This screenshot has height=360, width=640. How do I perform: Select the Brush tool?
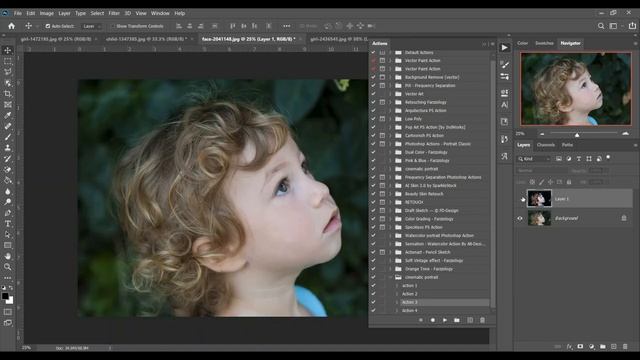[x=8, y=137]
